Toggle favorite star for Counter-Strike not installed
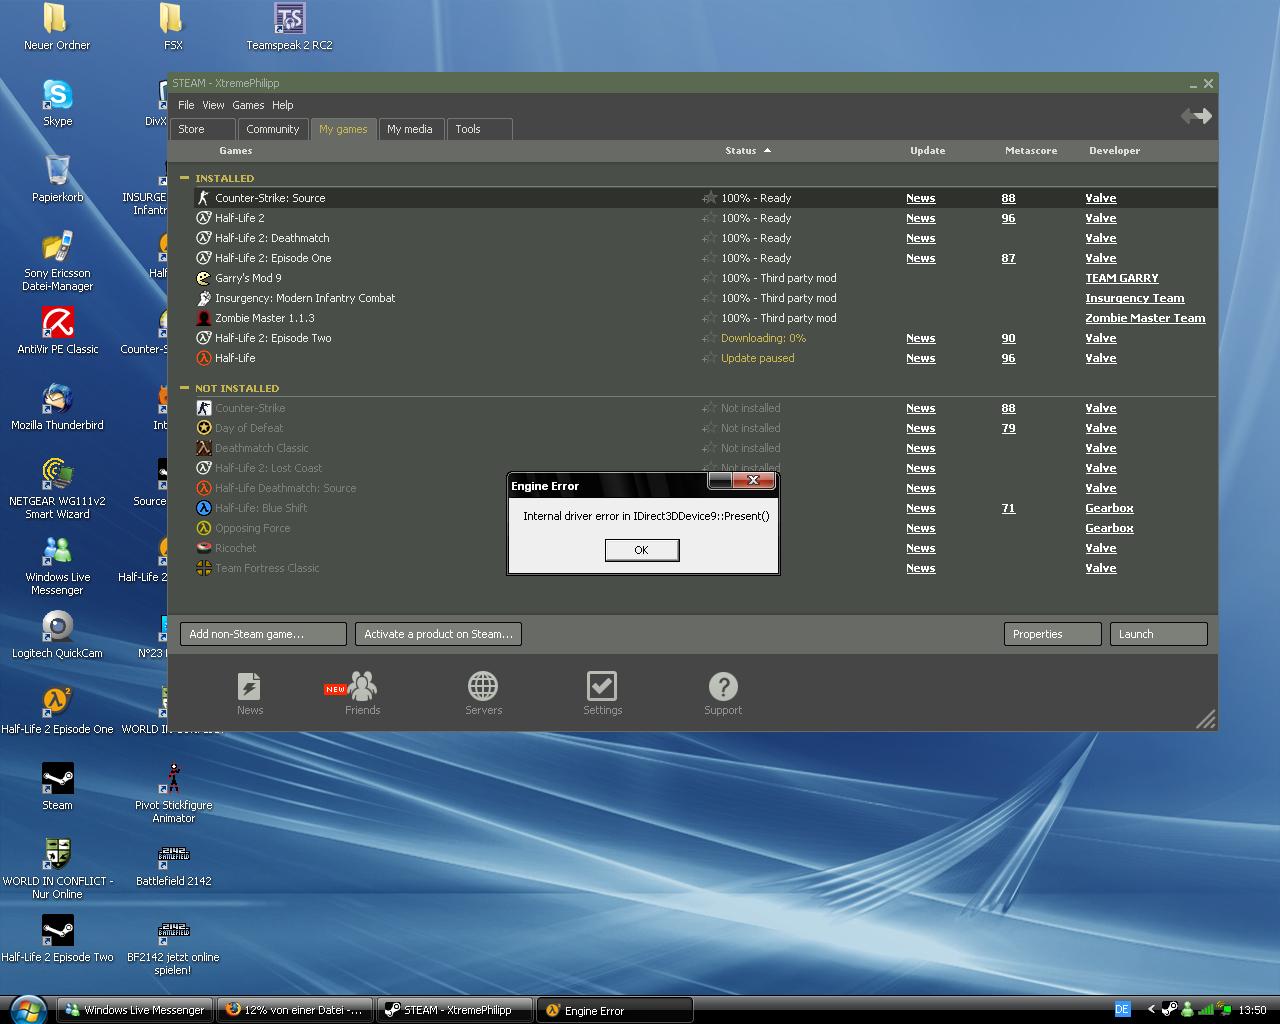 click(x=709, y=408)
